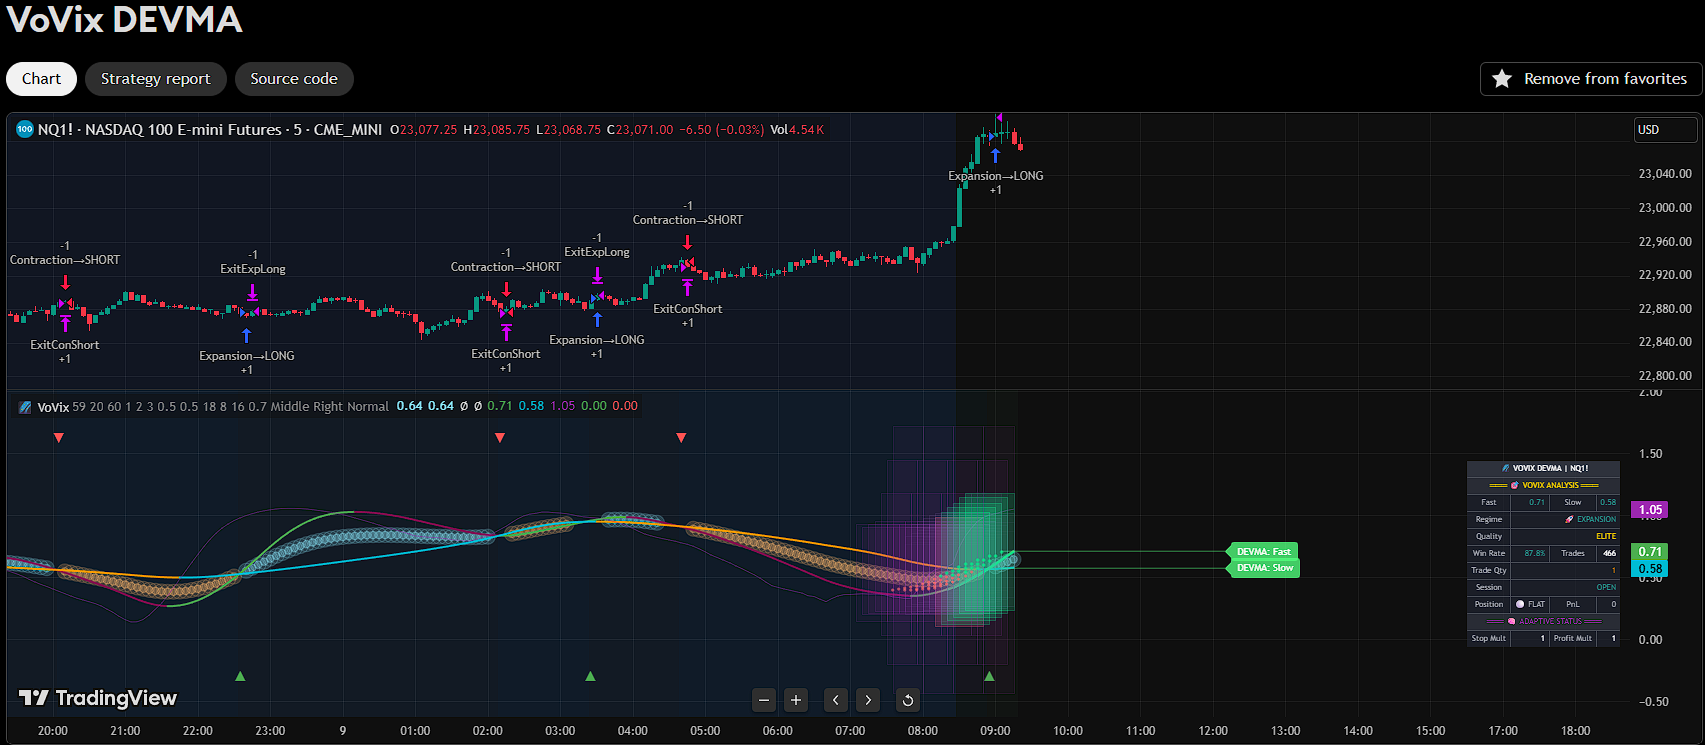Reset the chart view with circular arrow

908,700
